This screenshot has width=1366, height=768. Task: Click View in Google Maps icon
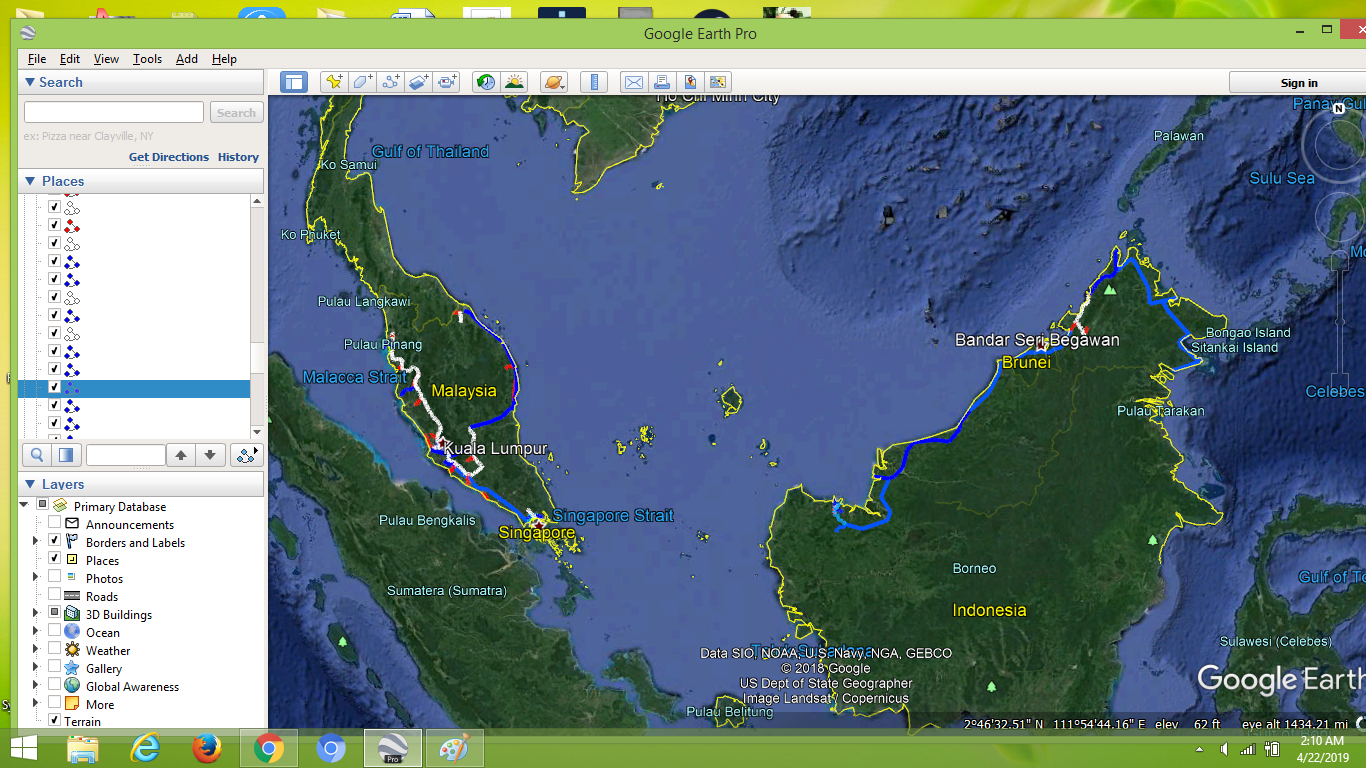tap(690, 82)
